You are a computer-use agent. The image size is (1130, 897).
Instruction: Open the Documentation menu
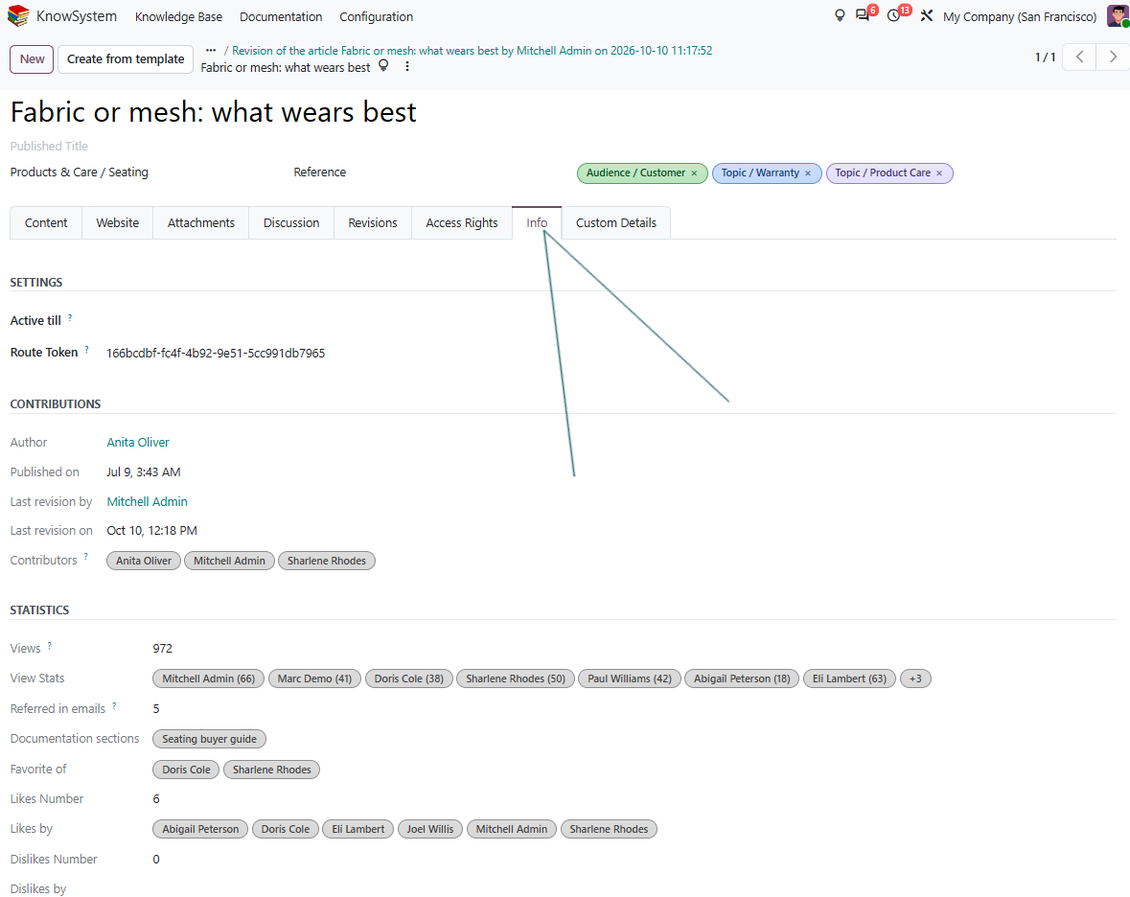(x=281, y=17)
